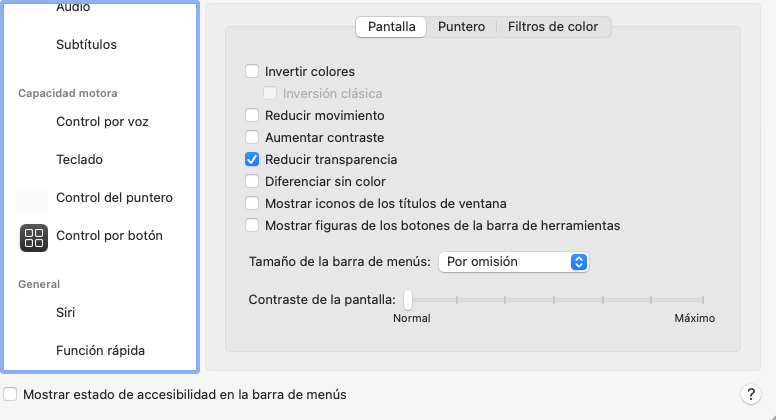Enable Mostrar estado de accesibilidad en barra de menús

point(10,395)
